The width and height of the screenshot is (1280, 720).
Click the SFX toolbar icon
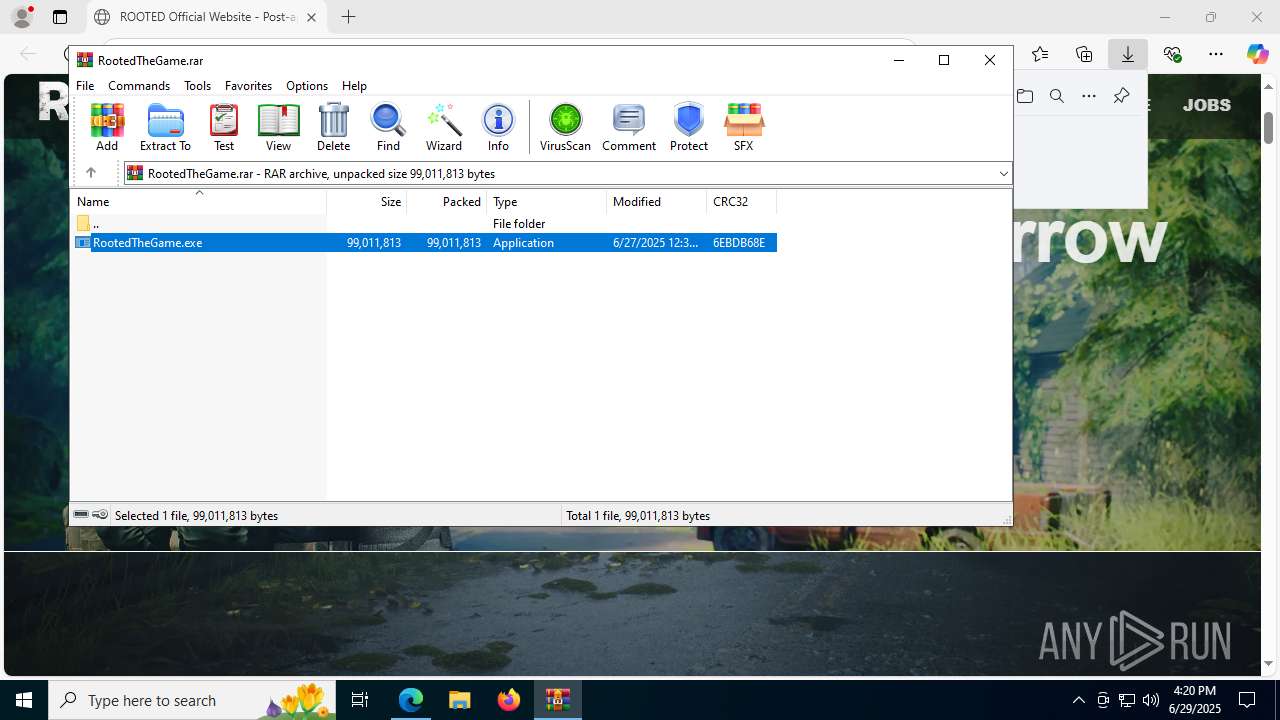click(x=743, y=127)
